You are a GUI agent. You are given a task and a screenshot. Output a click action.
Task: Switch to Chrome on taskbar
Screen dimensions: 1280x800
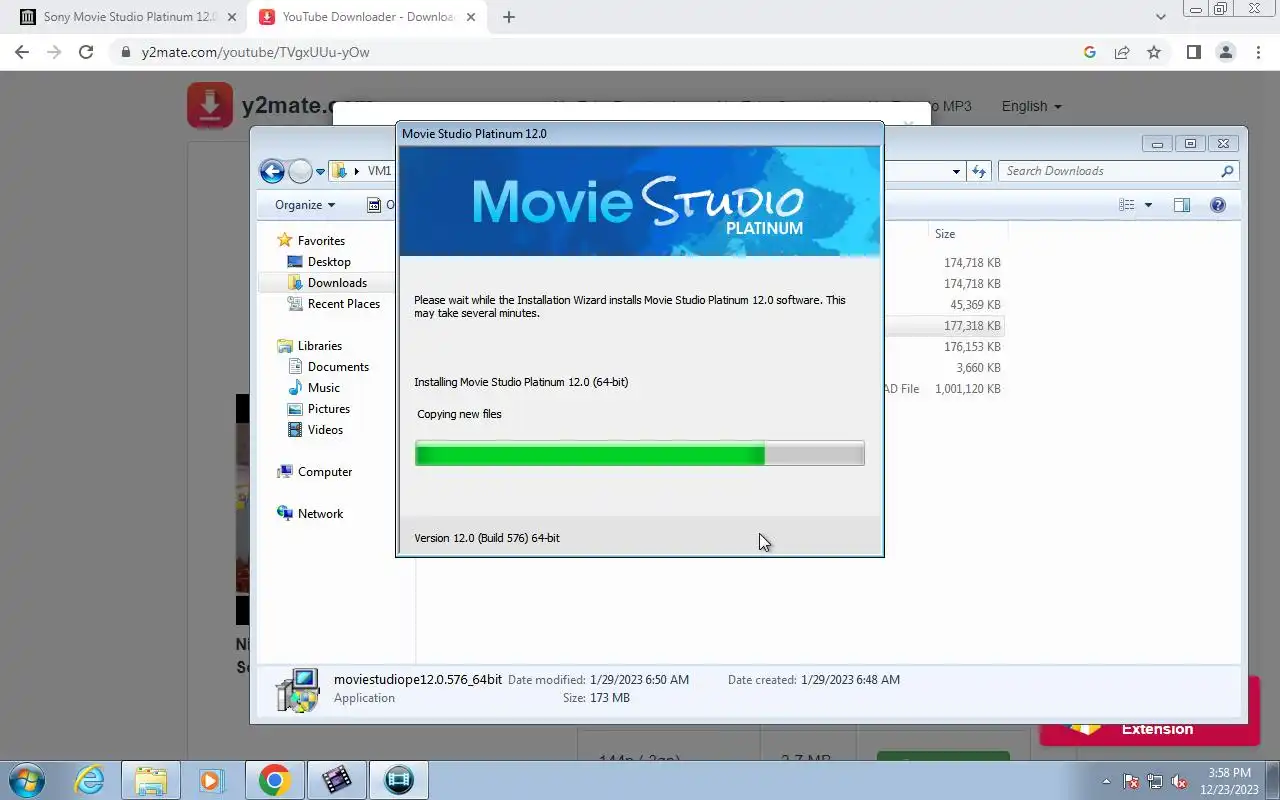pos(274,780)
